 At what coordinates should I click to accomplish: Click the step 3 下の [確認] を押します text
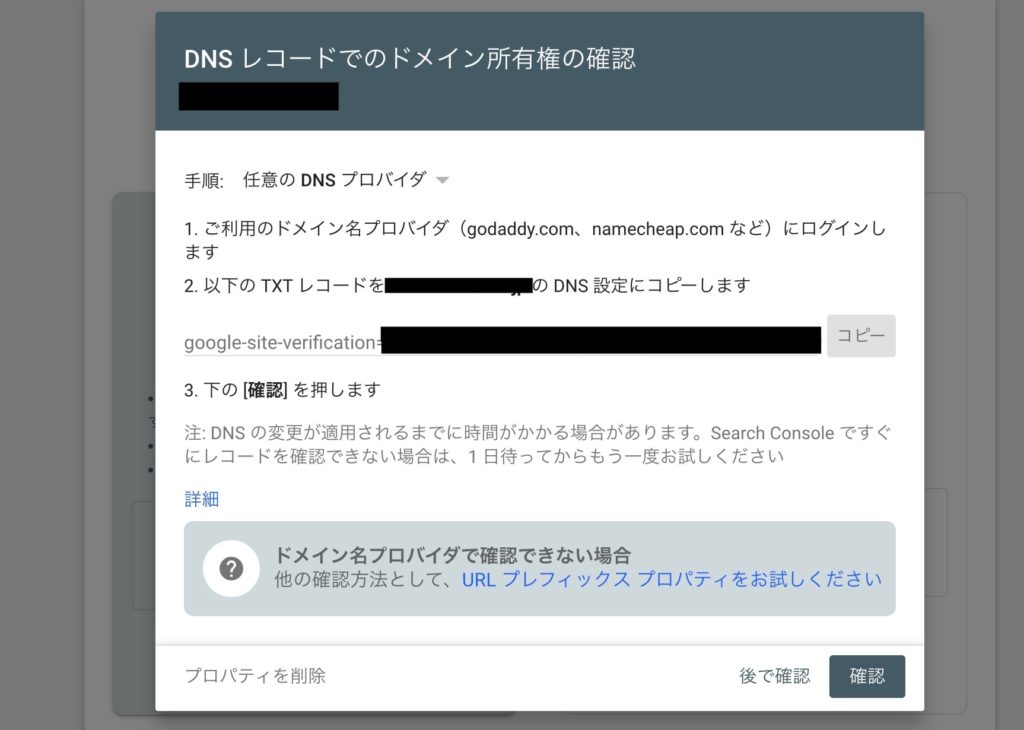(282, 389)
